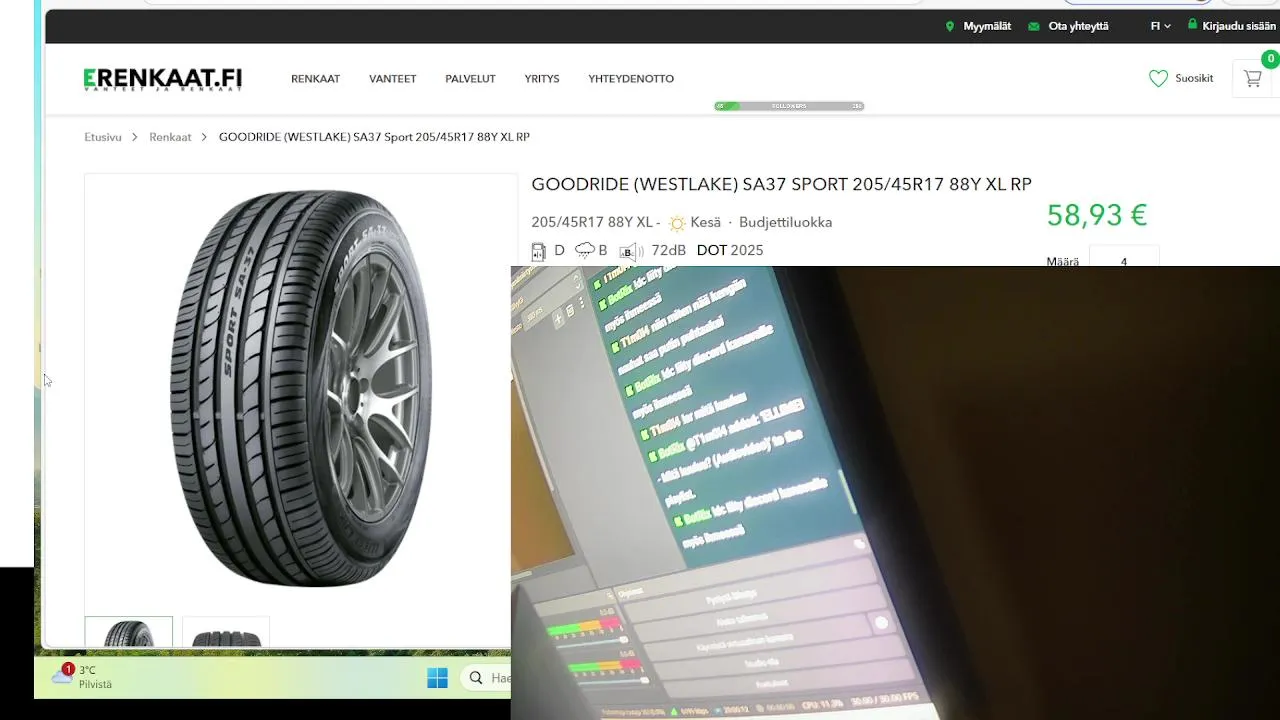Click the followers progress bar overlay
The width and height of the screenshot is (1280, 720).
coord(789,106)
